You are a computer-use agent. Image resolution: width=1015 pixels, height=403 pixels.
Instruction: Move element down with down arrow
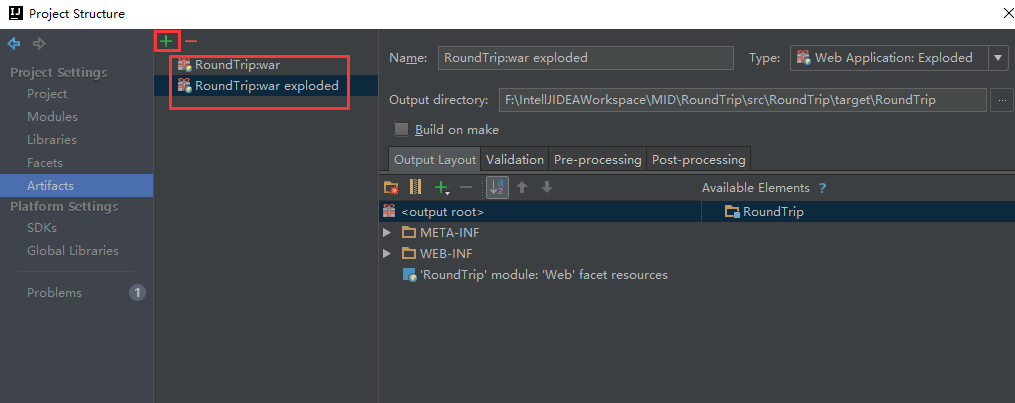(547, 188)
